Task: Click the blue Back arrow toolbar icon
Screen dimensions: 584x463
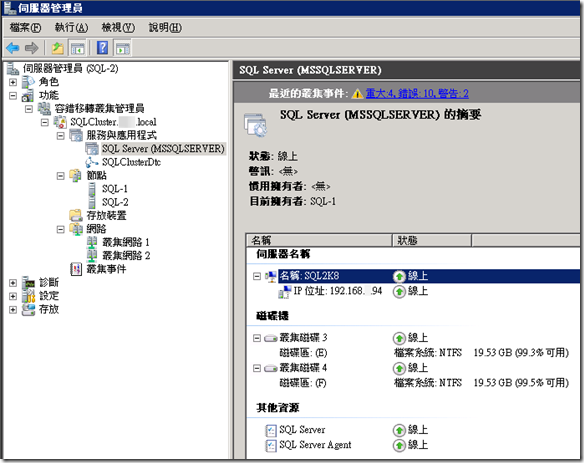Action: pos(13,48)
